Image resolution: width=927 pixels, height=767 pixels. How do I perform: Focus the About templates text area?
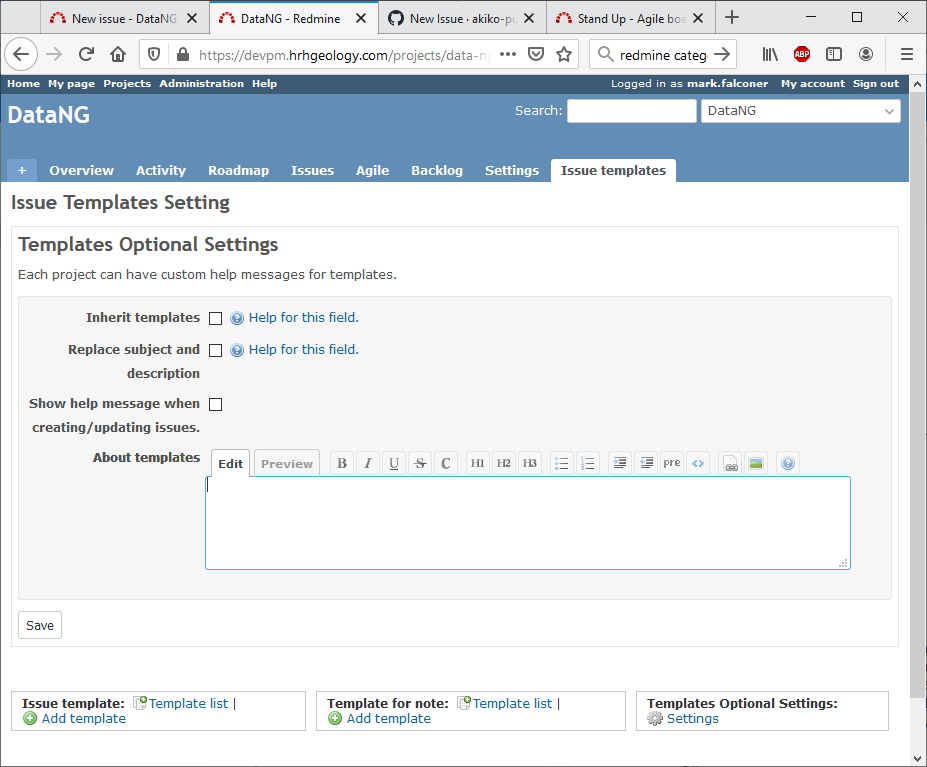[x=527, y=523]
